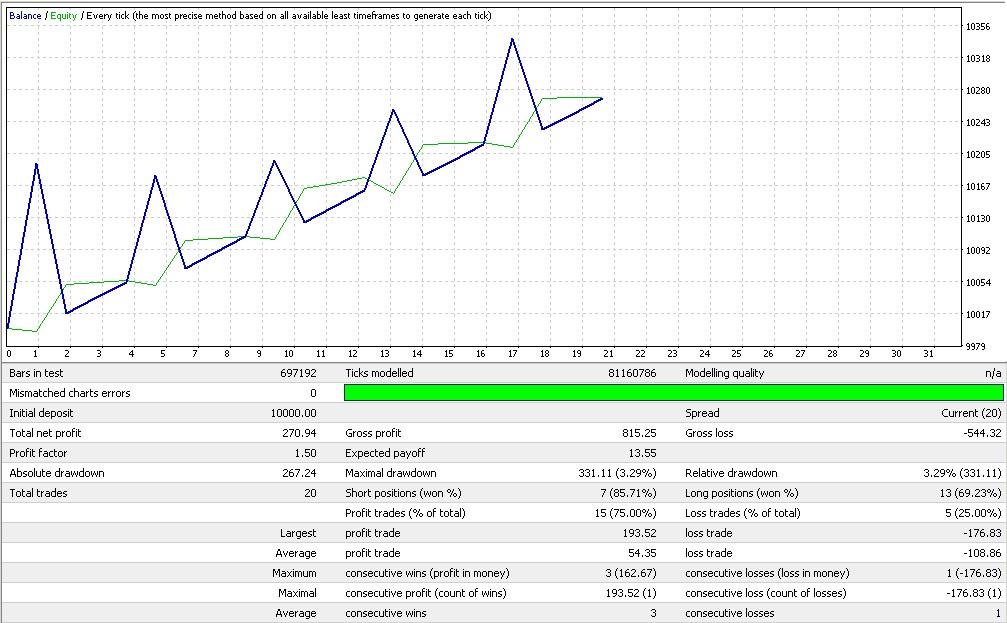Select the Modelling quality n/a value
The height and width of the screenshot is (623, 1007).
click(993, 373)
